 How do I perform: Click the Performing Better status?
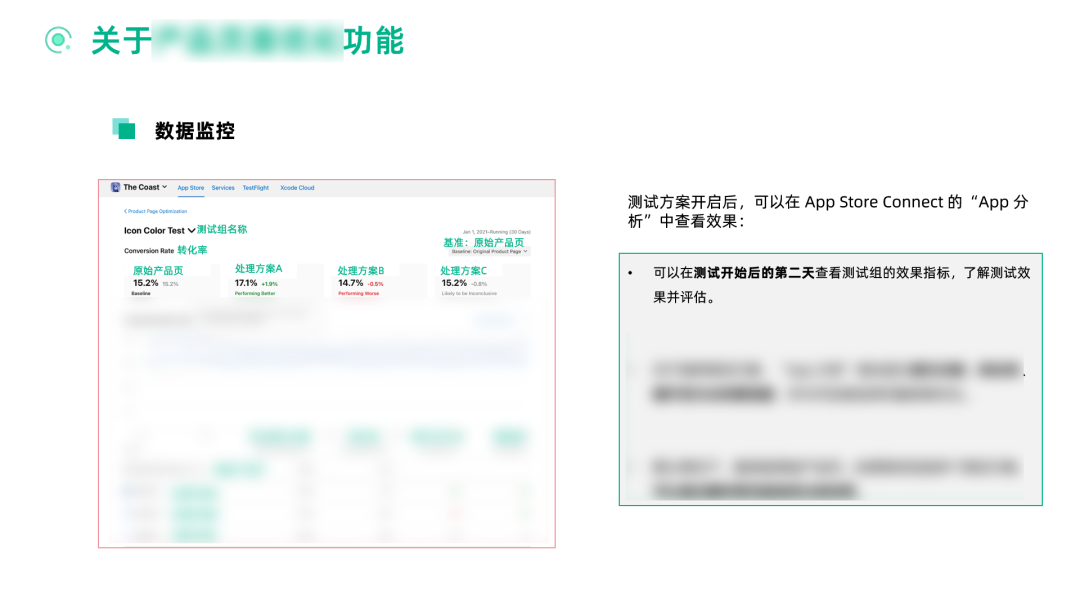point(255,293)
